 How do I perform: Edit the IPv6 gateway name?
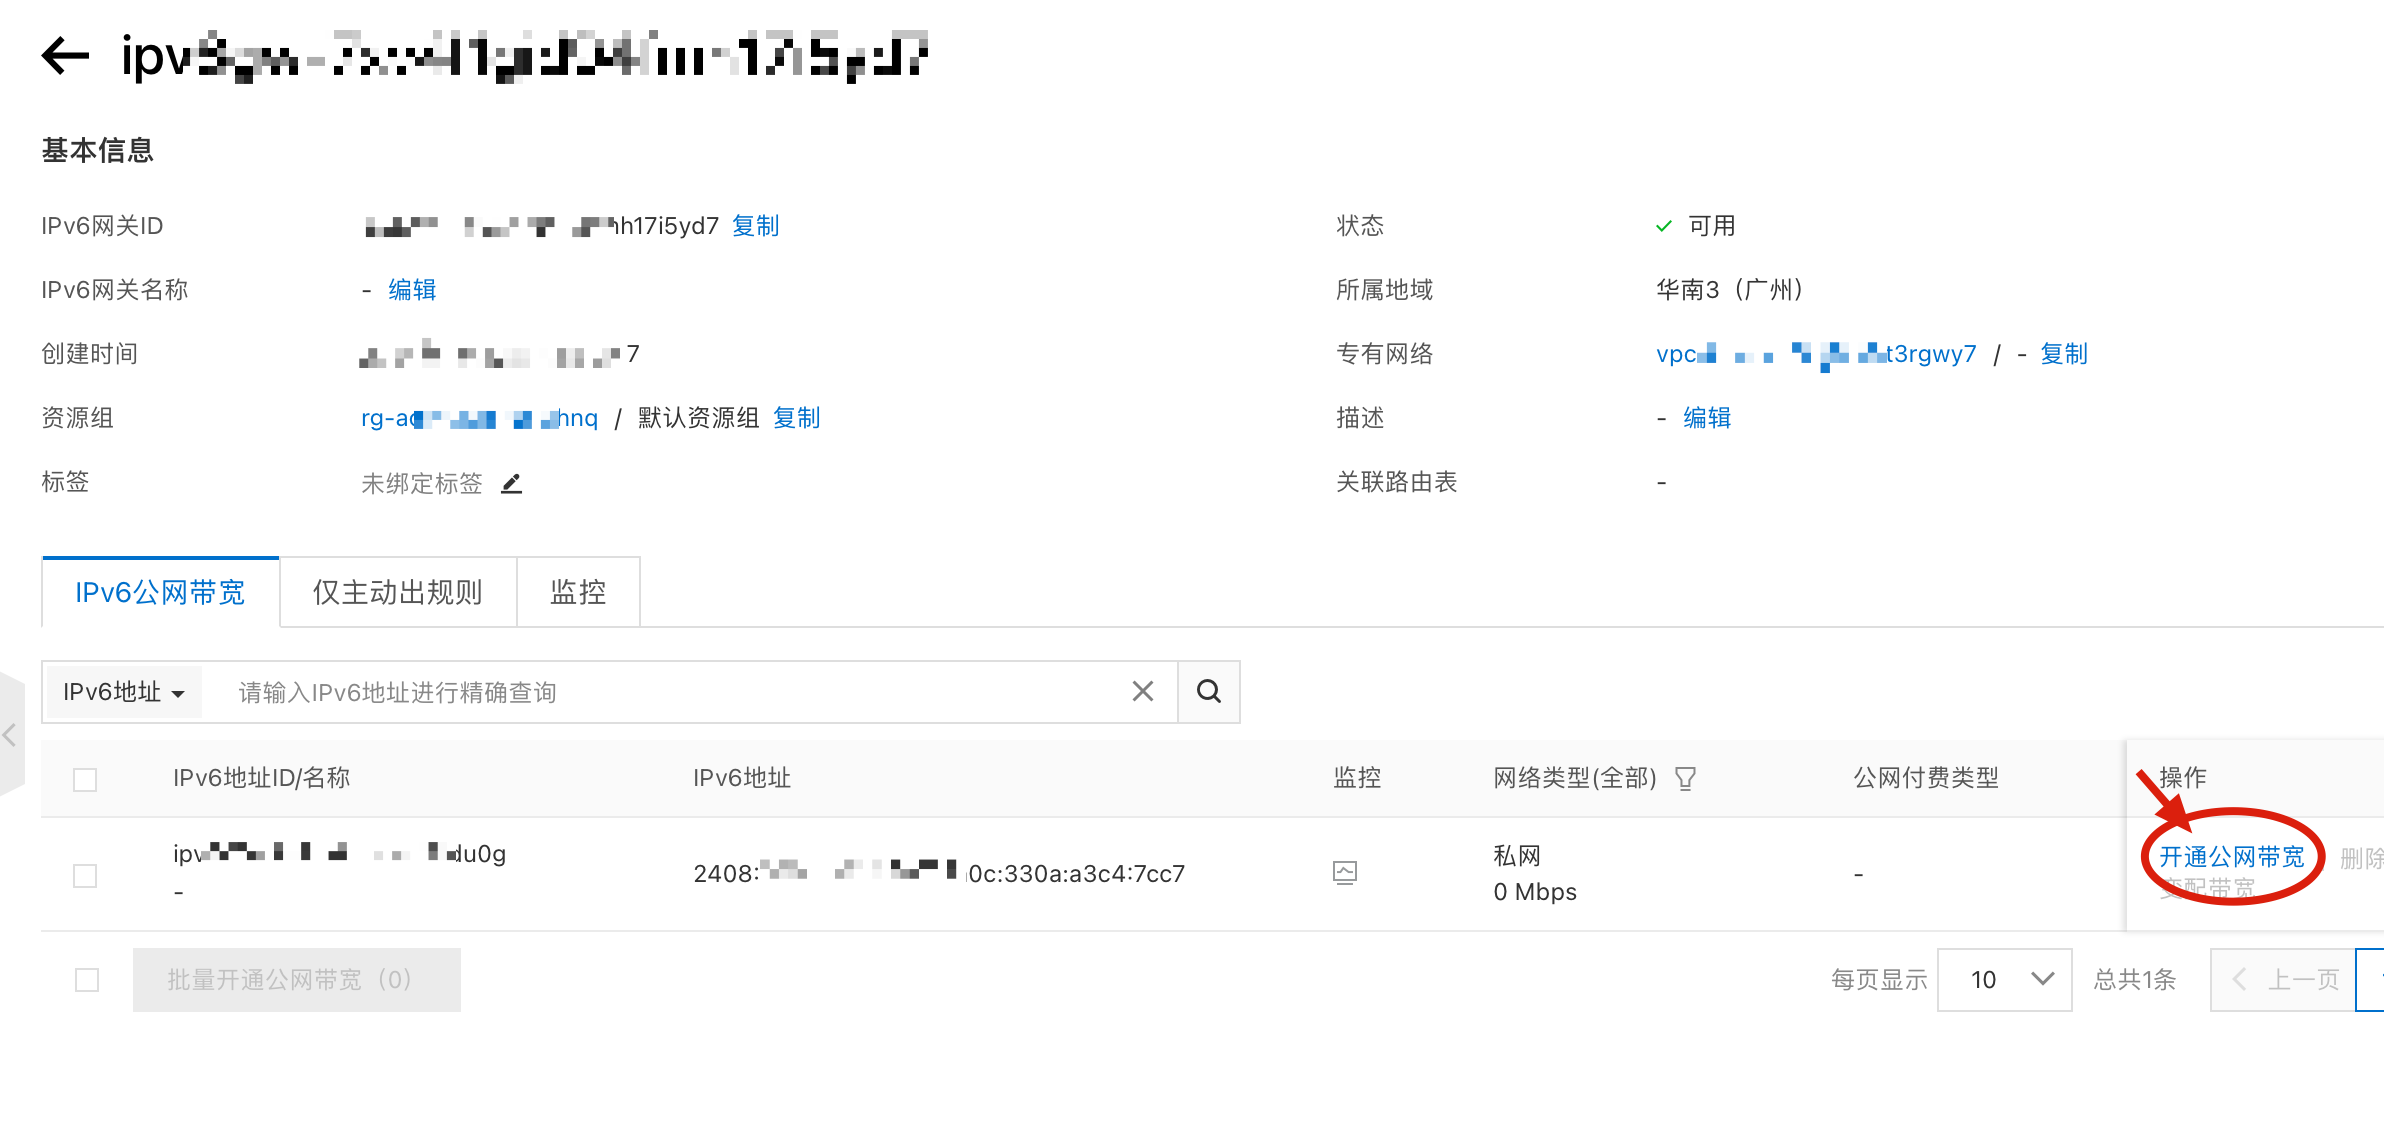pyautogui.click(x=412, y=290)
